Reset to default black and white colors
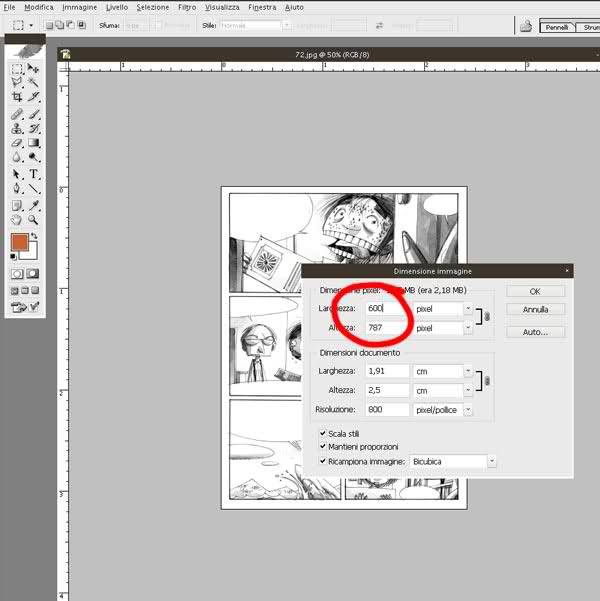 13,256
